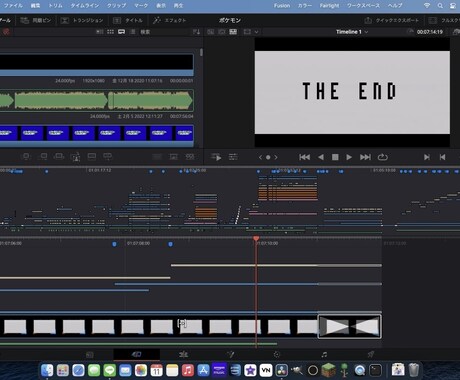Select the transition clip at end of timeline
This screenshot has height=380, width=460.
coord(350,326)
